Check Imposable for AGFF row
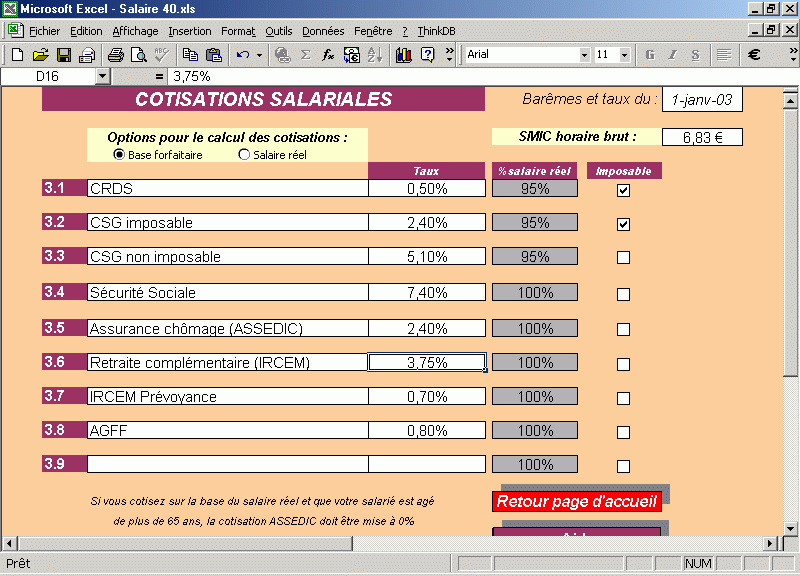This screenshot has height=576, width=800. (x=623, y=433)
